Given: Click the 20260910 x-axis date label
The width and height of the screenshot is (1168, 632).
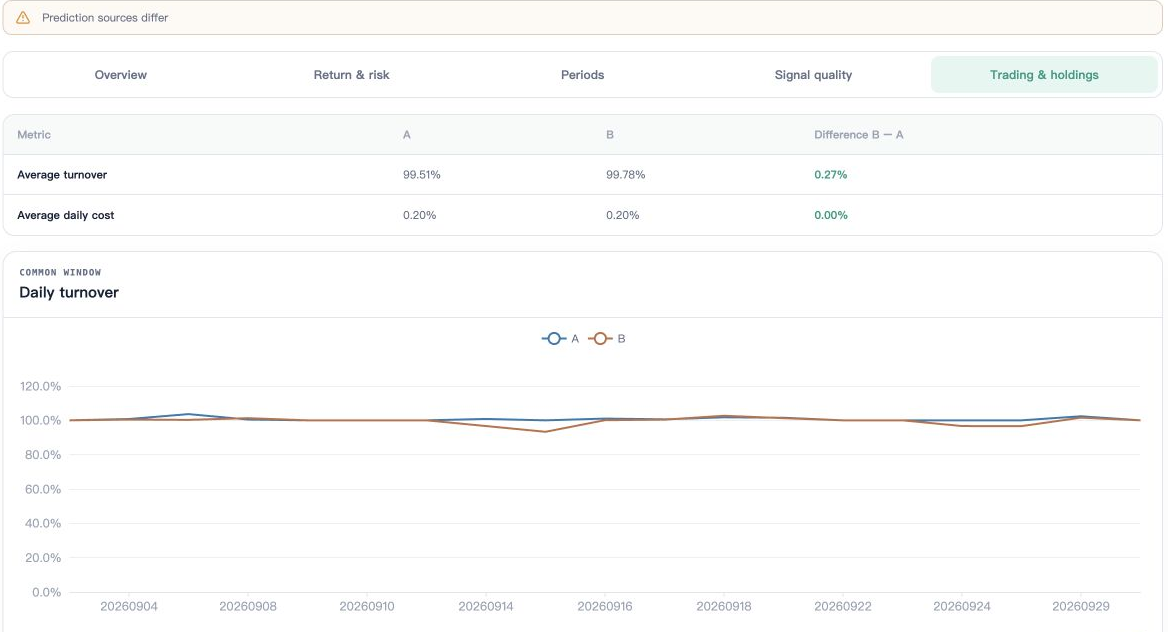Looking at the screenshot, I should coord(367,606).
